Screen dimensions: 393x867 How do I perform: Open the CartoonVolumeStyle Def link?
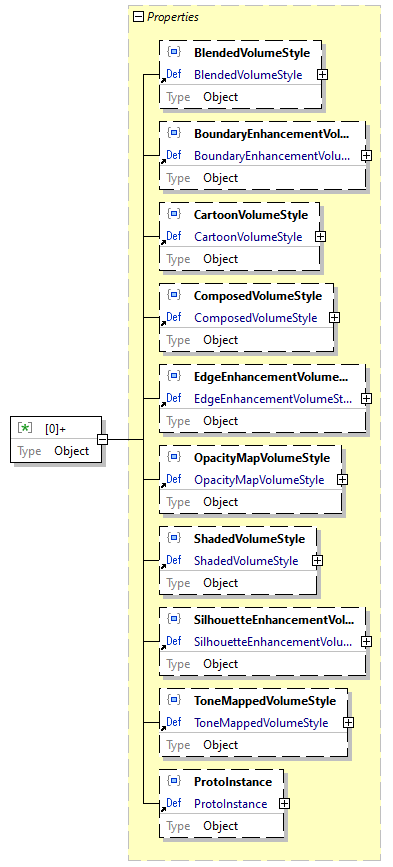[x=248, y=237]
